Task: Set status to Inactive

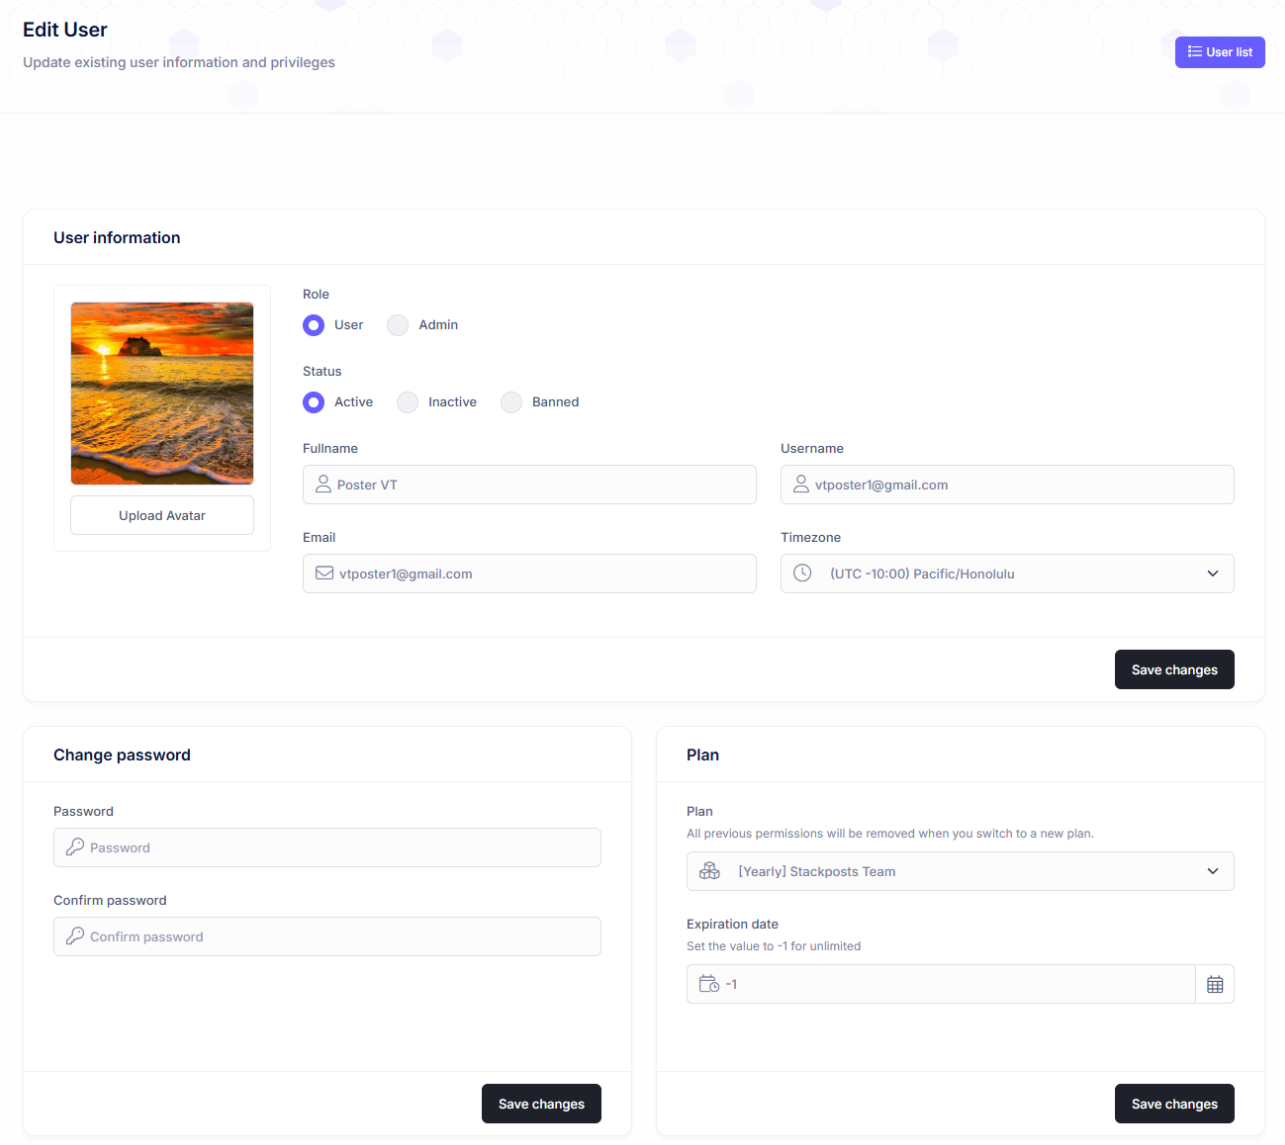Action: [x=407, y=402]
